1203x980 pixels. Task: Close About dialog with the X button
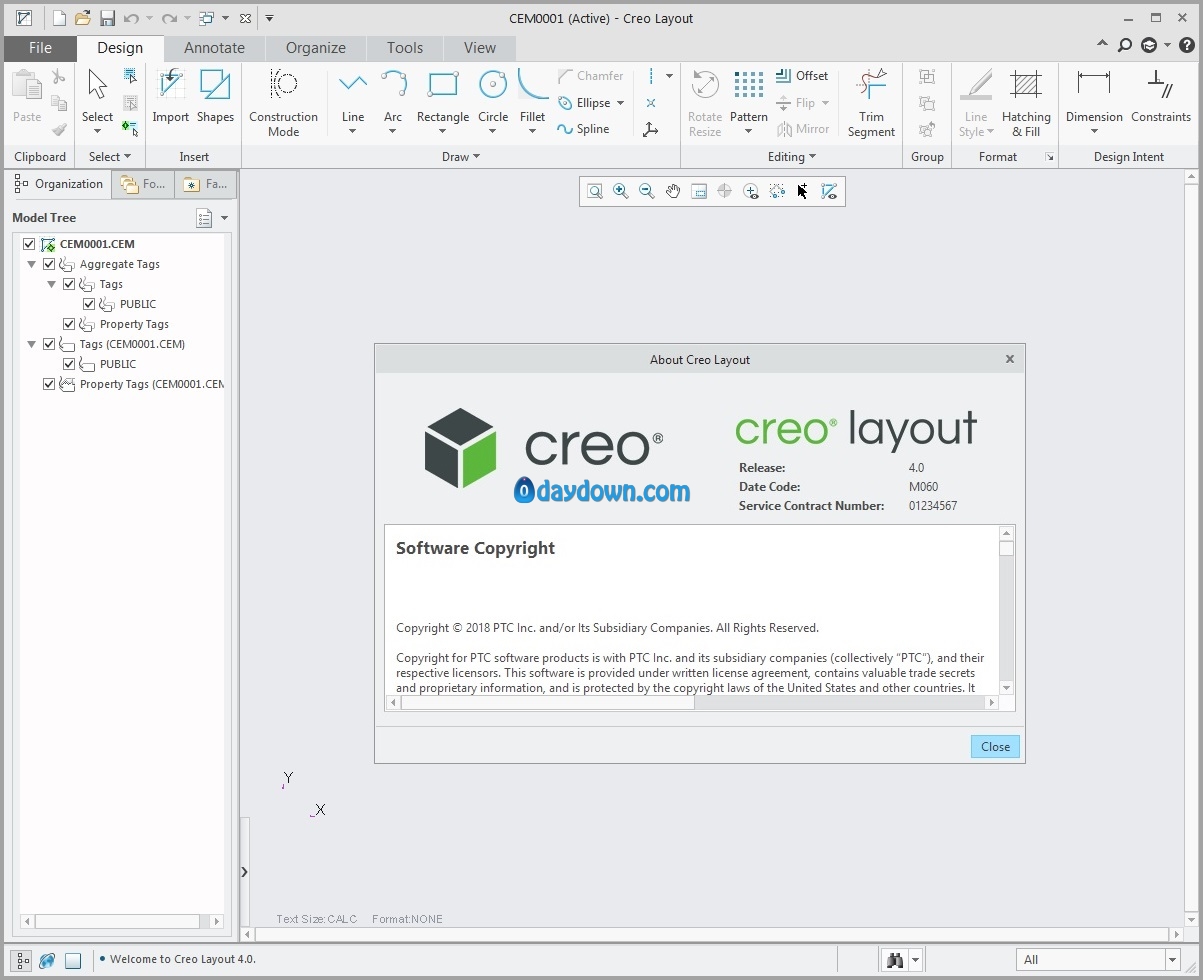point(1010,359)
